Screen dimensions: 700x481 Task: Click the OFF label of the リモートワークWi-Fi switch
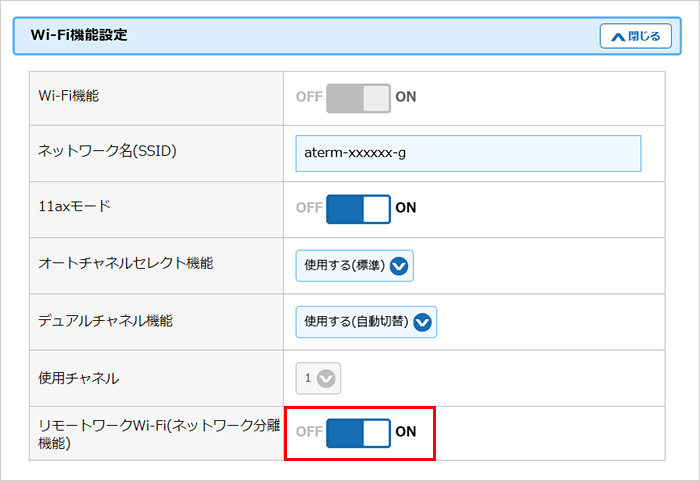[309, 433]
